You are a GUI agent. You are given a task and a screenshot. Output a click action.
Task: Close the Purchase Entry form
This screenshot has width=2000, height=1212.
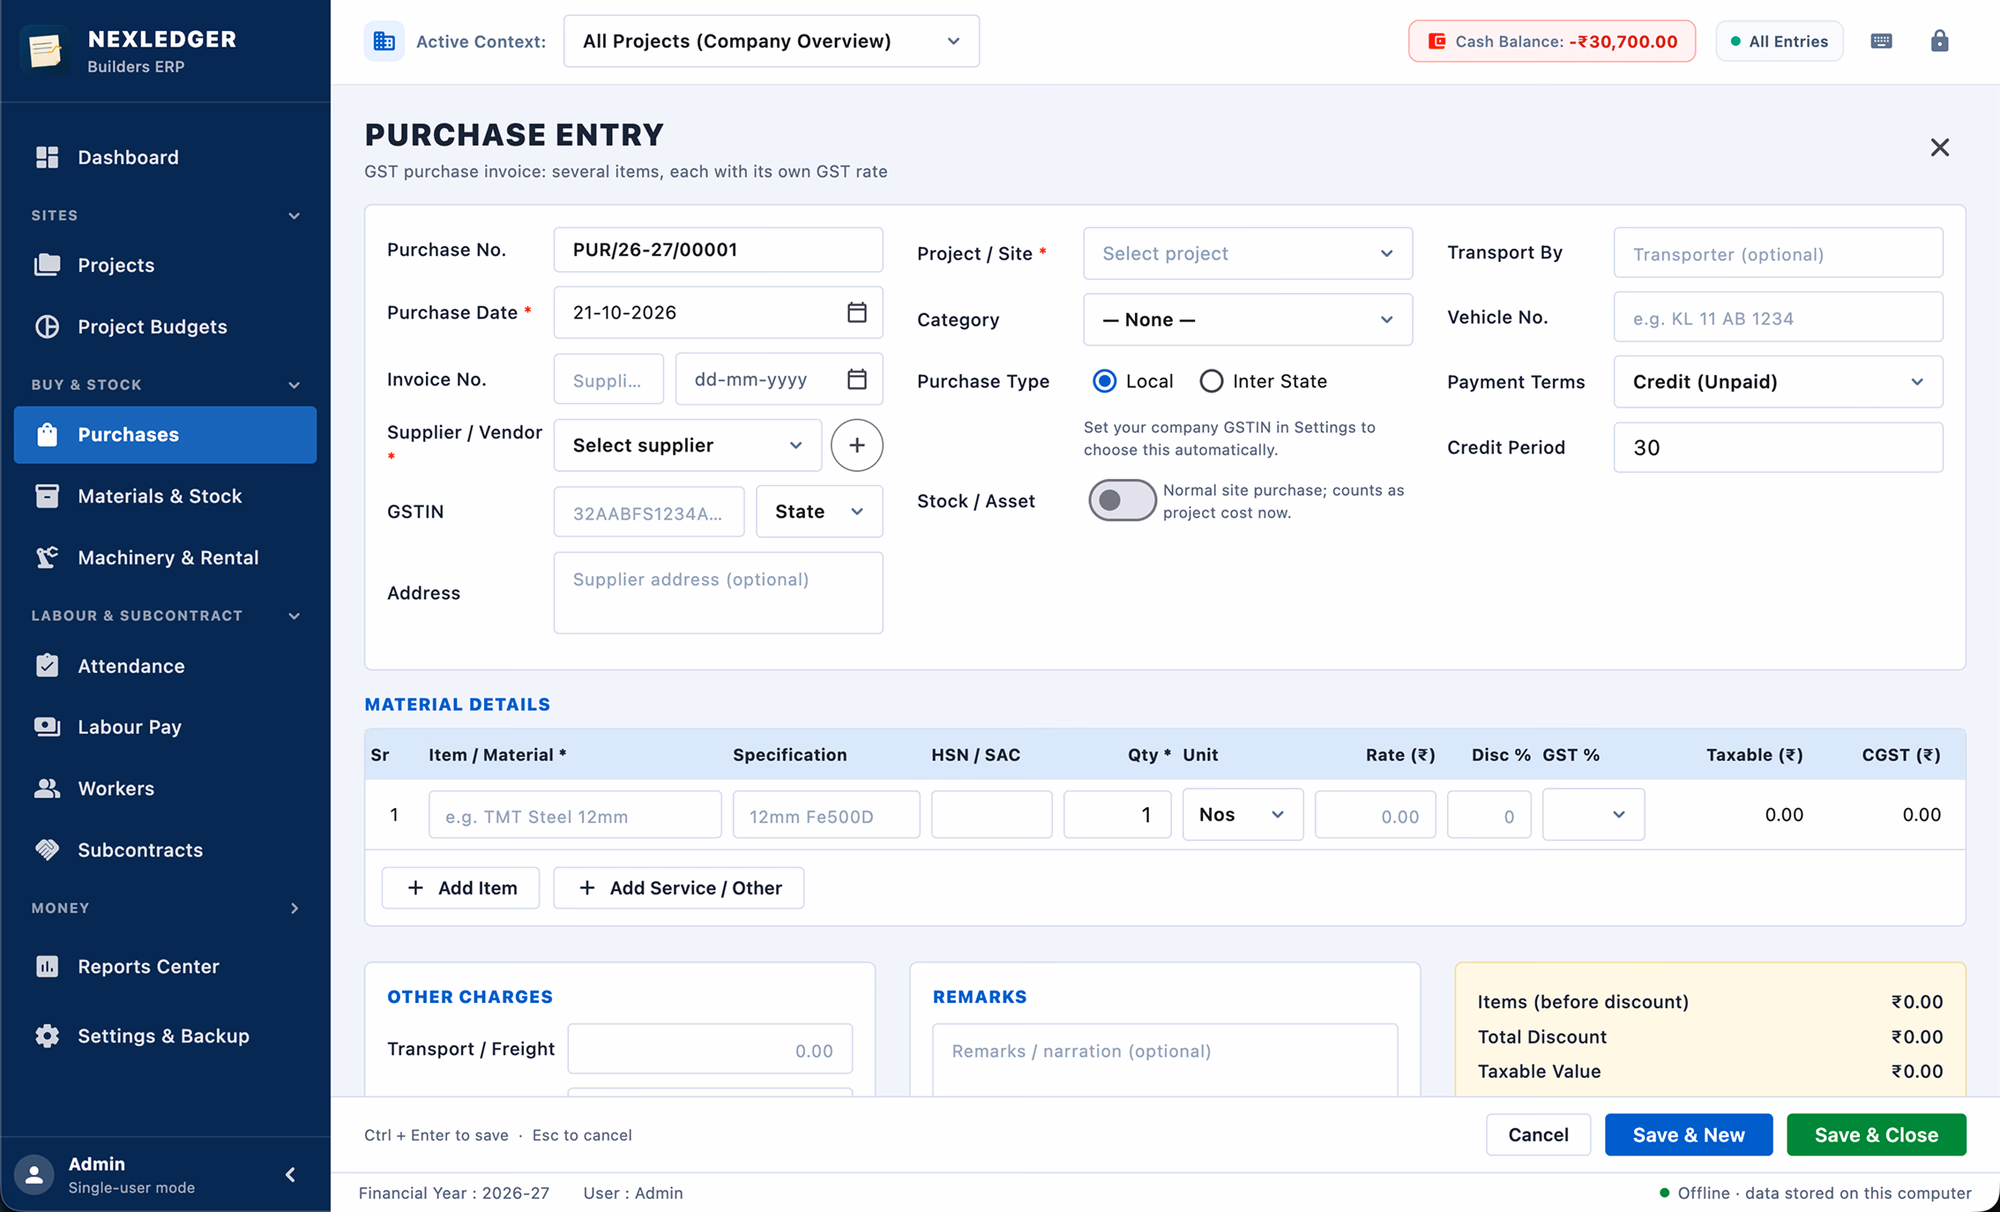click(x=1940, y=148)
